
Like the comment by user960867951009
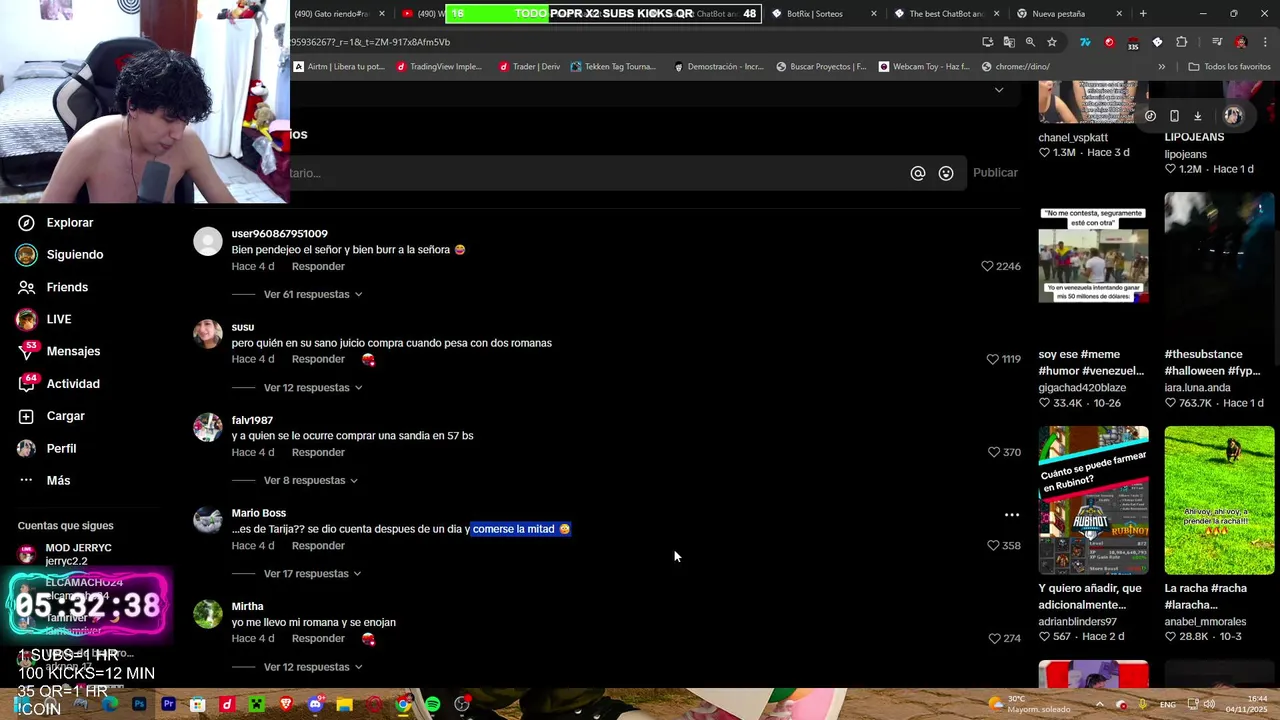[987, 266]
